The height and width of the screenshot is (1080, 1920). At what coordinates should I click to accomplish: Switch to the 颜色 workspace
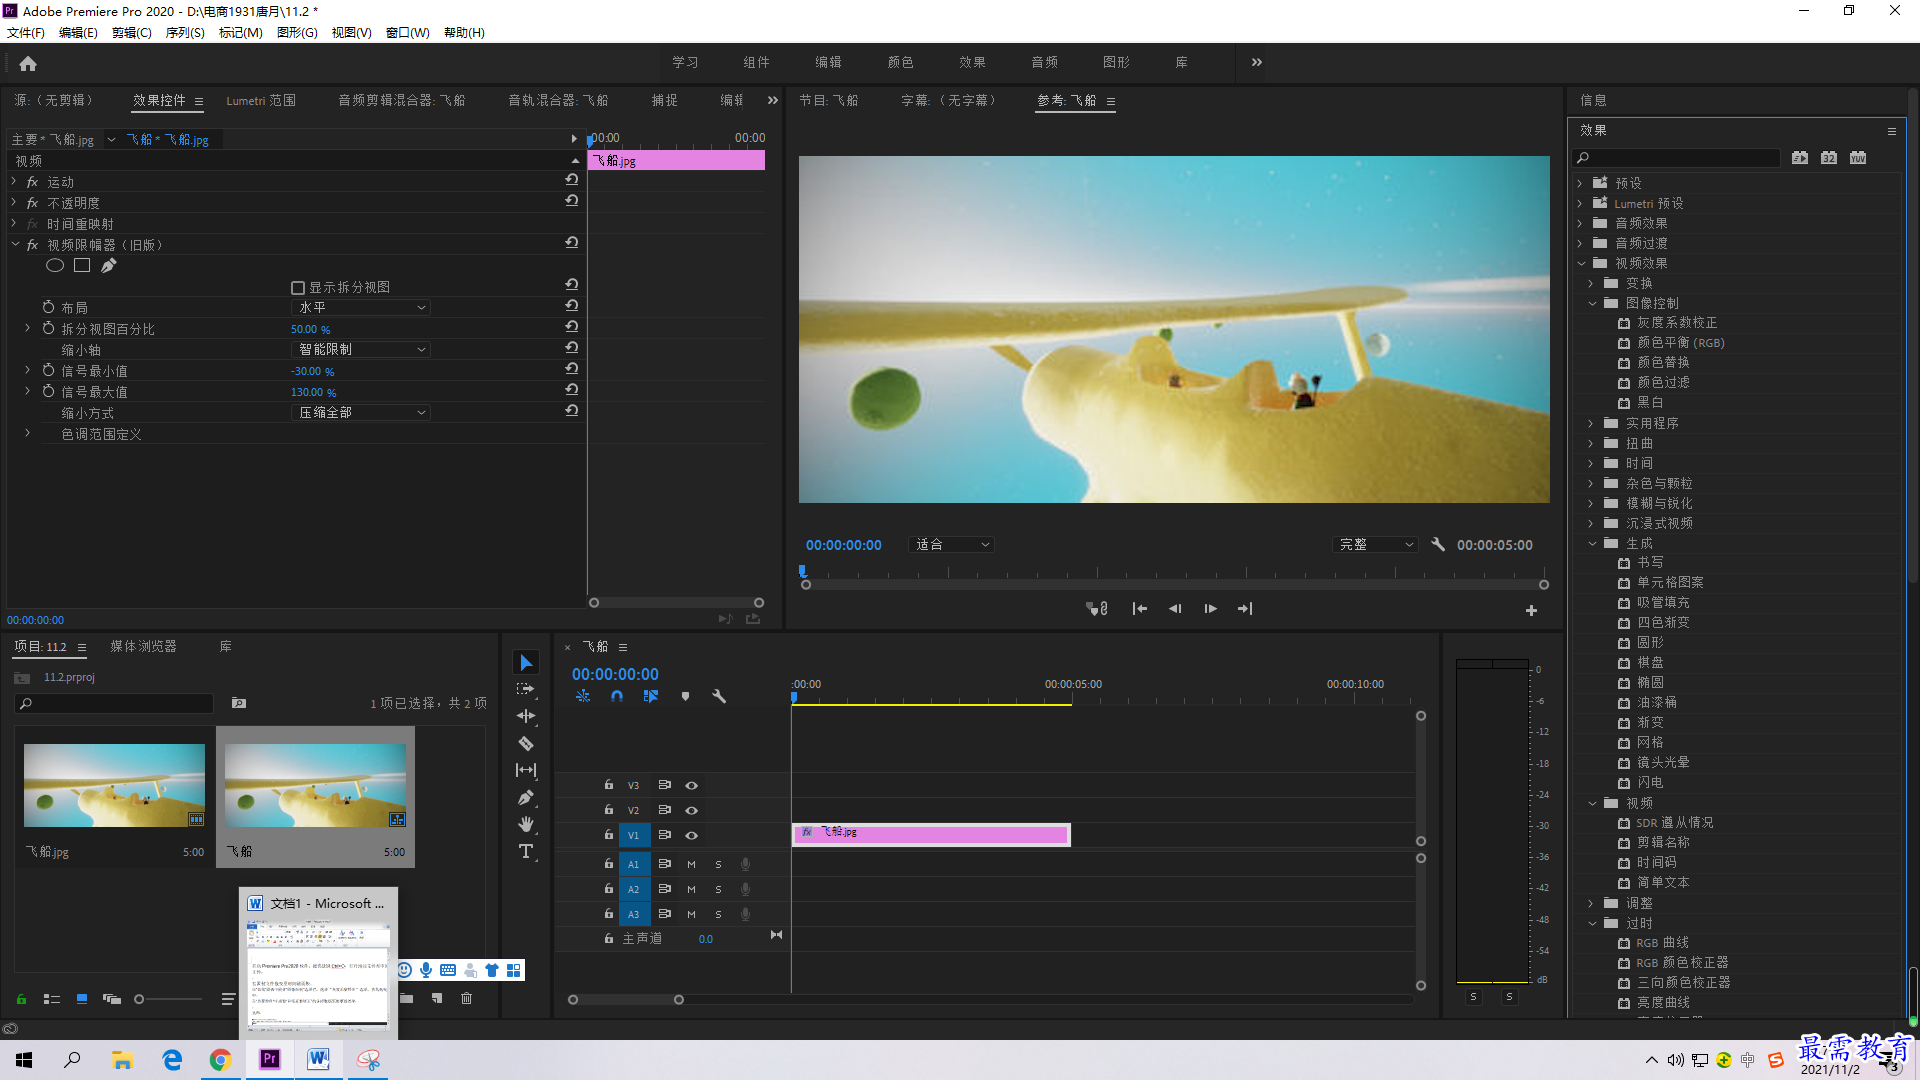point(900,62)
